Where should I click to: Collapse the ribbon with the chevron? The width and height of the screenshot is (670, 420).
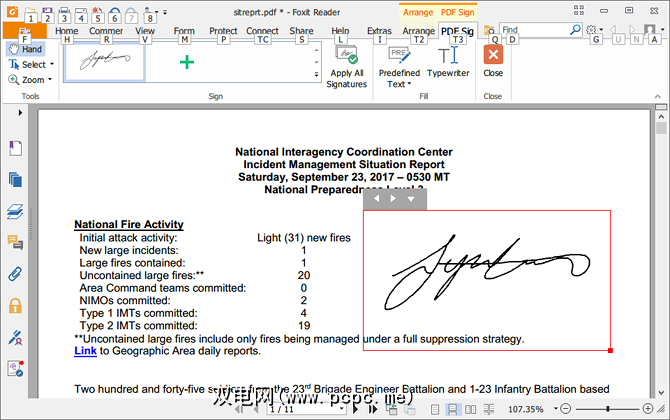[x=658, y=97]
